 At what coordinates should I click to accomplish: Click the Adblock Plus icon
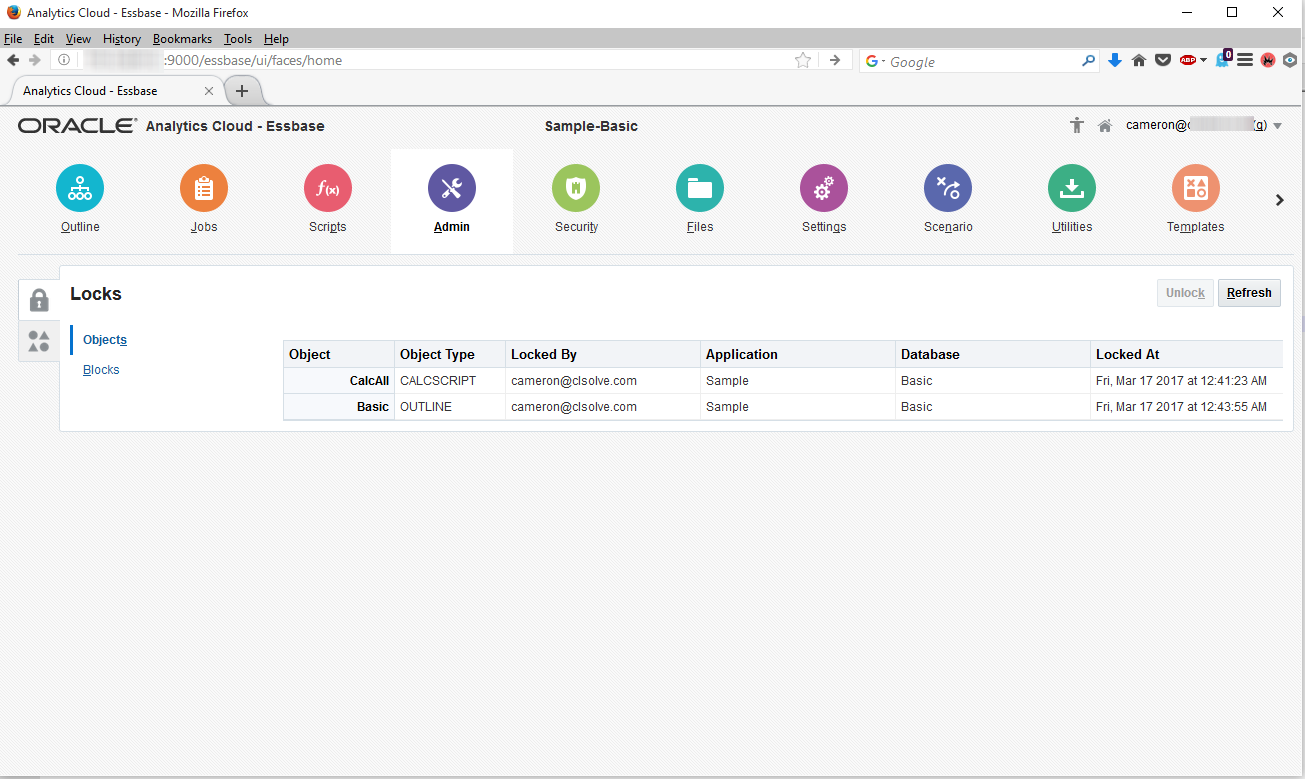1188,60
